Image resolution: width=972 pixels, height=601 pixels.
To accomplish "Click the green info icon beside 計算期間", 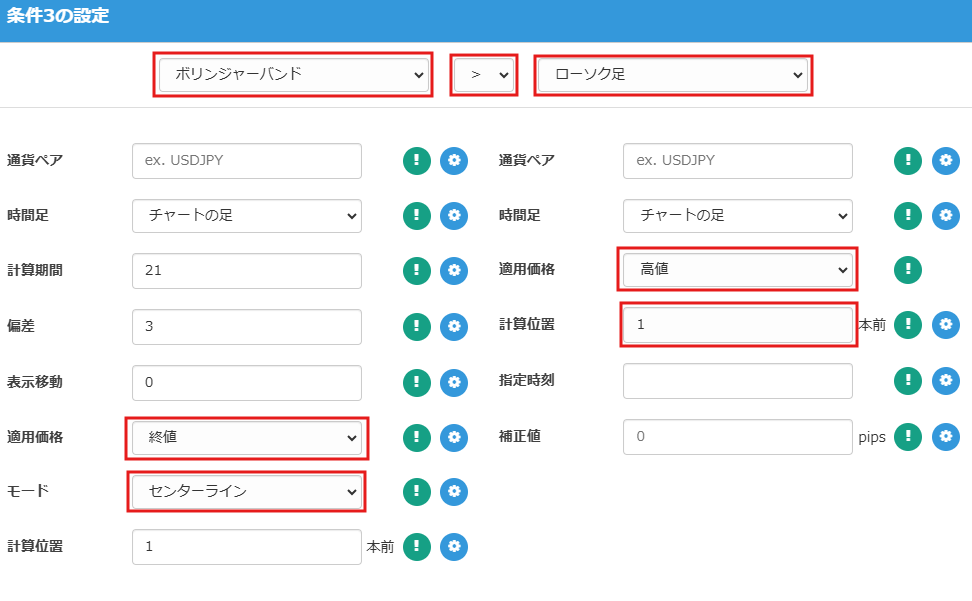I will click(x=417, y=270).
